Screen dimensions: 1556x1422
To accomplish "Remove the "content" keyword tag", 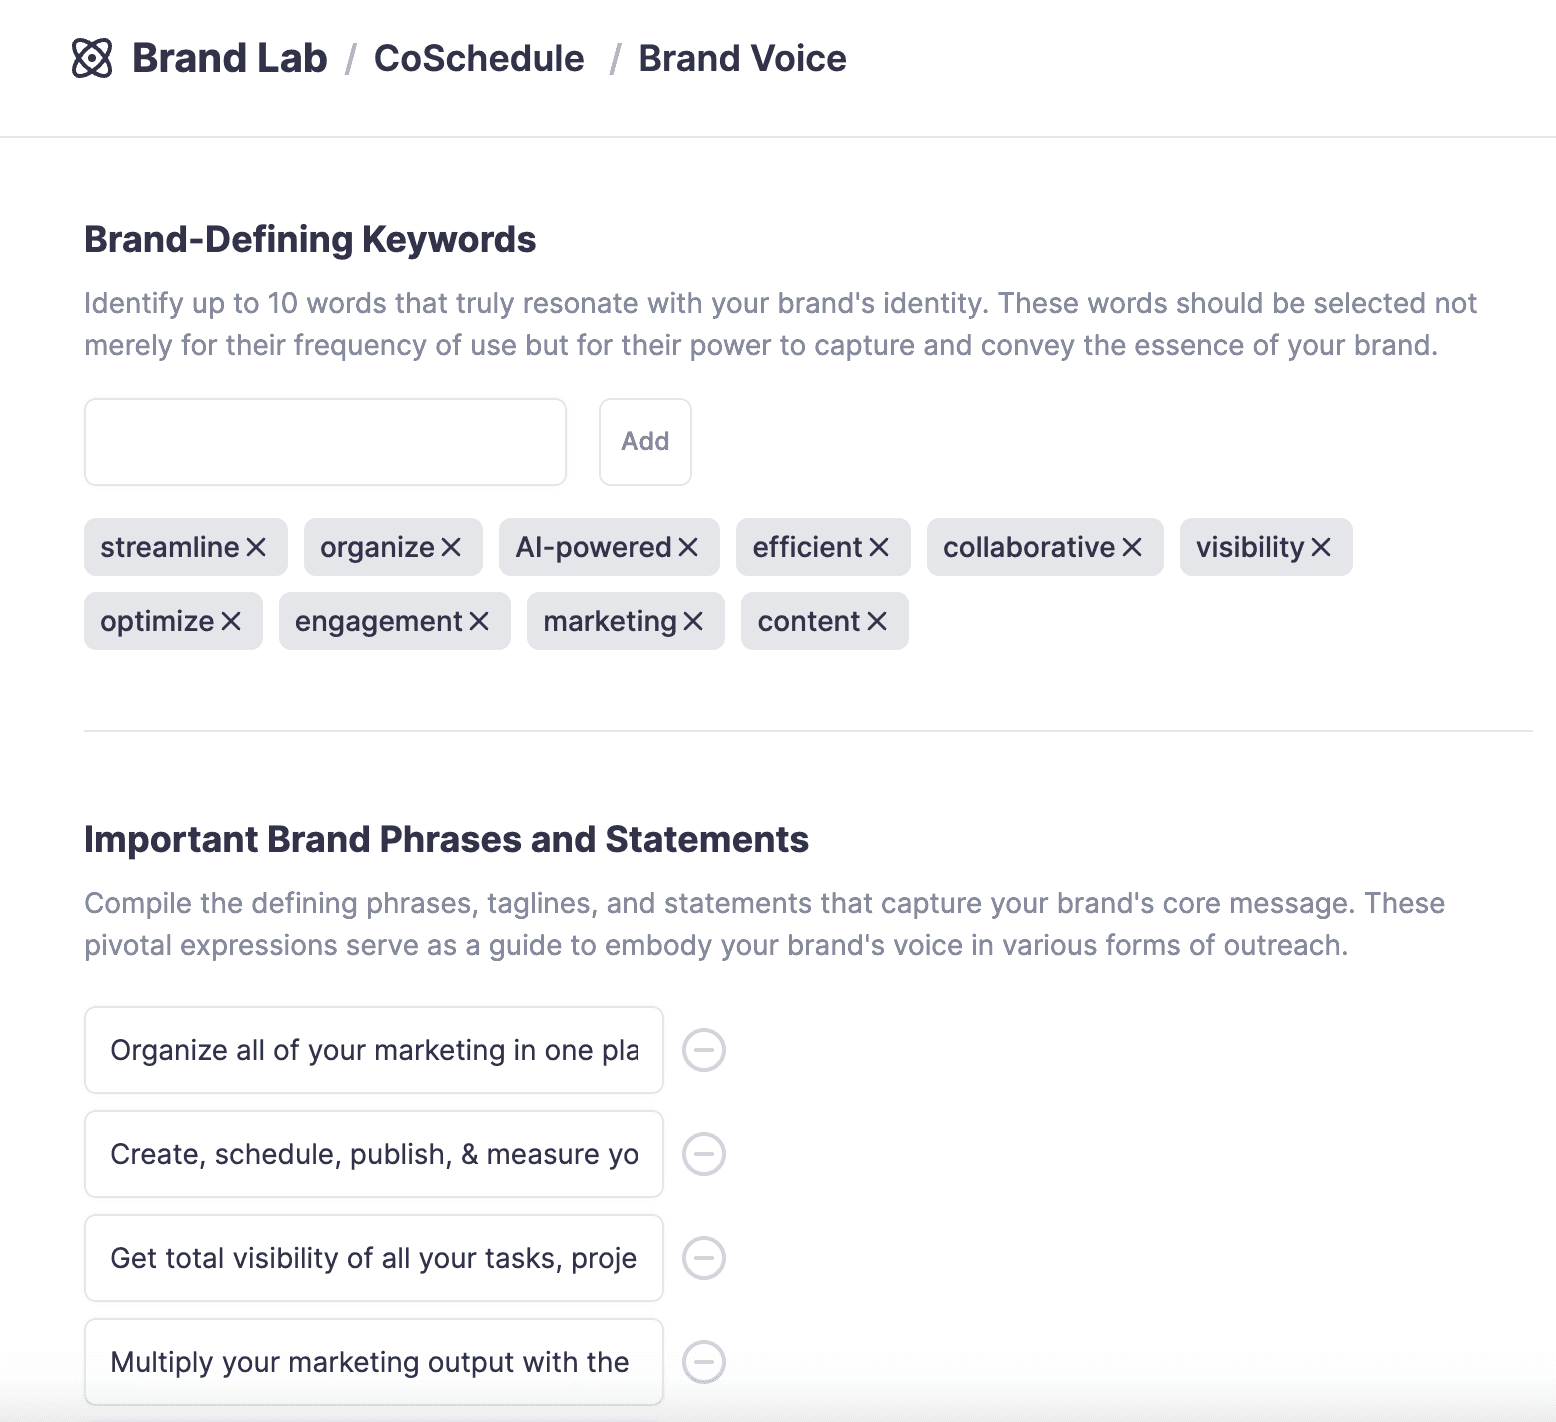I will pyautogui.click(x=875, y=621).
